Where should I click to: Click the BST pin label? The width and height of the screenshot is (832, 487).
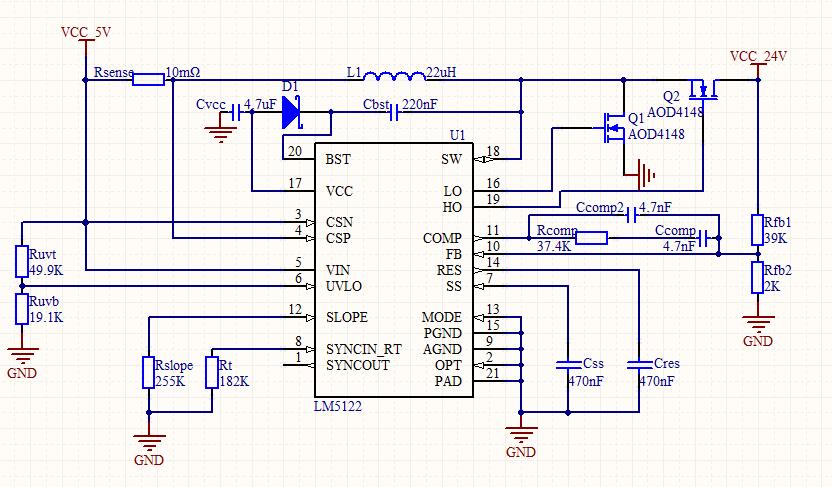pos(338,159)
